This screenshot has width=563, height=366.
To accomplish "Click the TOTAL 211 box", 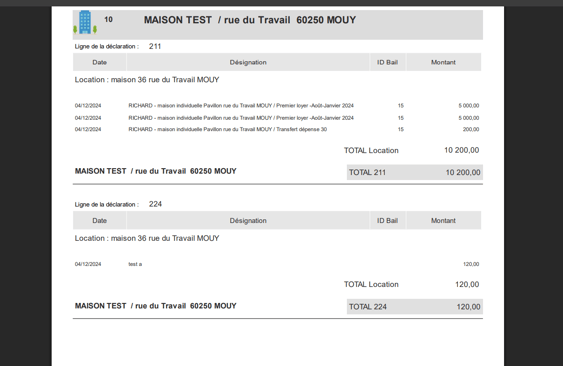I will (x=415, y=172).
